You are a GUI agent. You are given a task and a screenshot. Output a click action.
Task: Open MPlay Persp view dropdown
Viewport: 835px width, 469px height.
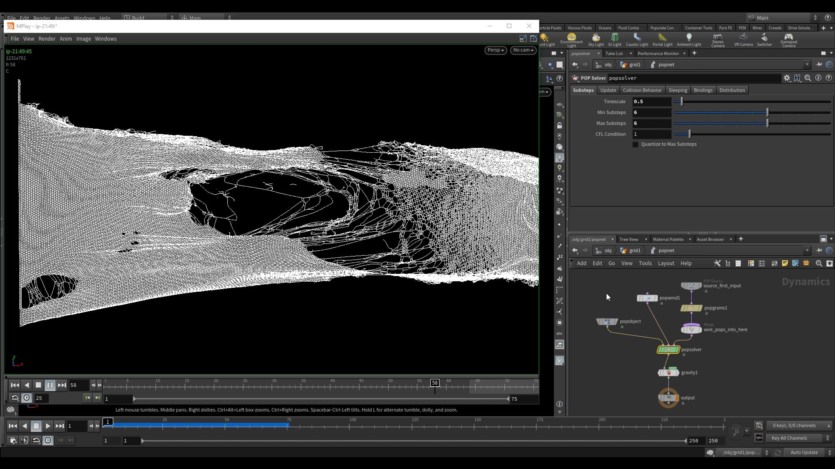pos(495,50)
